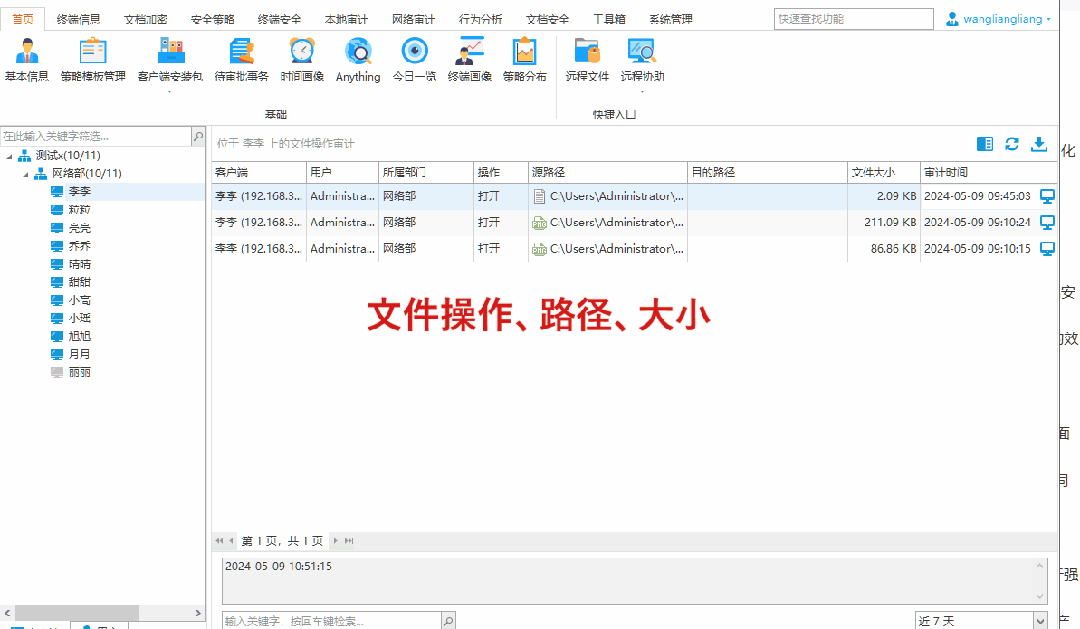Viewport: 1080px width, 629px height.
Task: Click the tree scrollbar left arrow
Action: click(x=7, y=612)
